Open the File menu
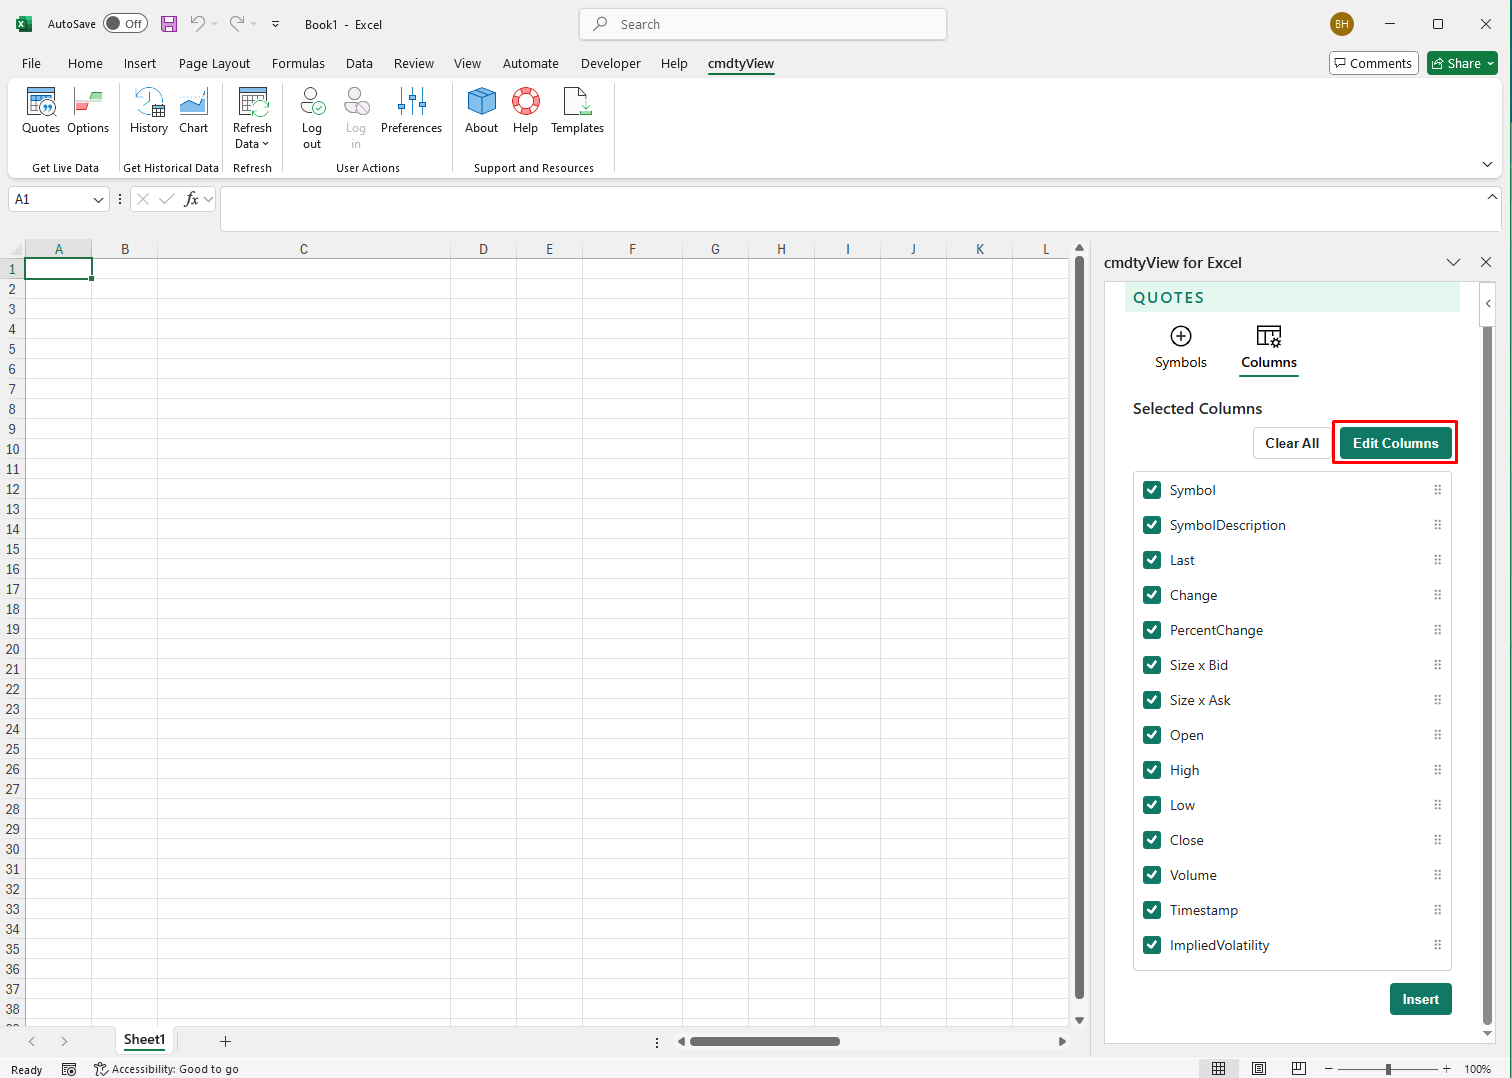This screenshot has height=1078, width=1512. tap(32, 63)
